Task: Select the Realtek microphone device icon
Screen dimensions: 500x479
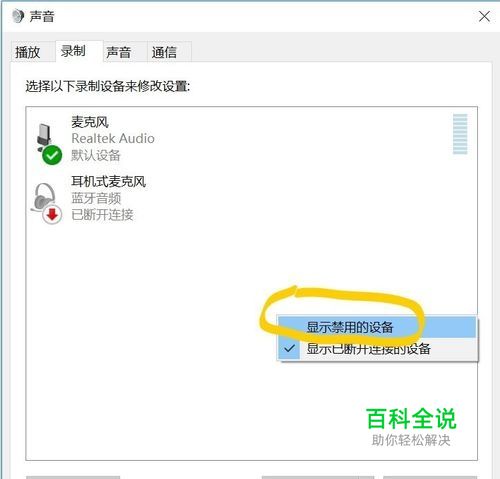Action: (x=44, y=137)
